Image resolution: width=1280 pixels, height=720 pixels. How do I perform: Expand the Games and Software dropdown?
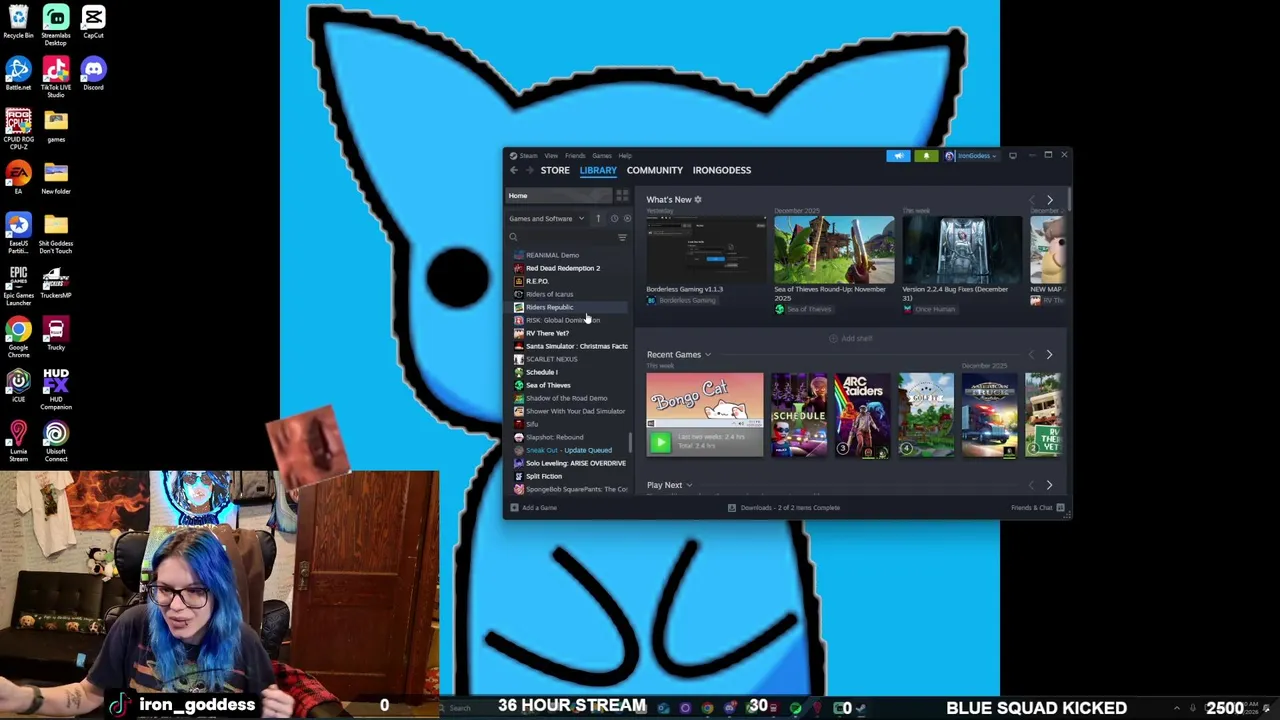click(547, 218)
